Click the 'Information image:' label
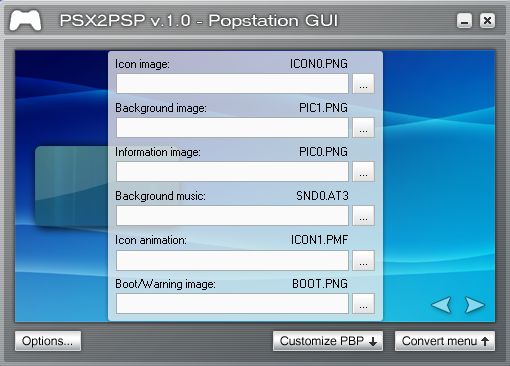Image resolution: width=510 pixels, height=366 pixels. pos(158,152)
